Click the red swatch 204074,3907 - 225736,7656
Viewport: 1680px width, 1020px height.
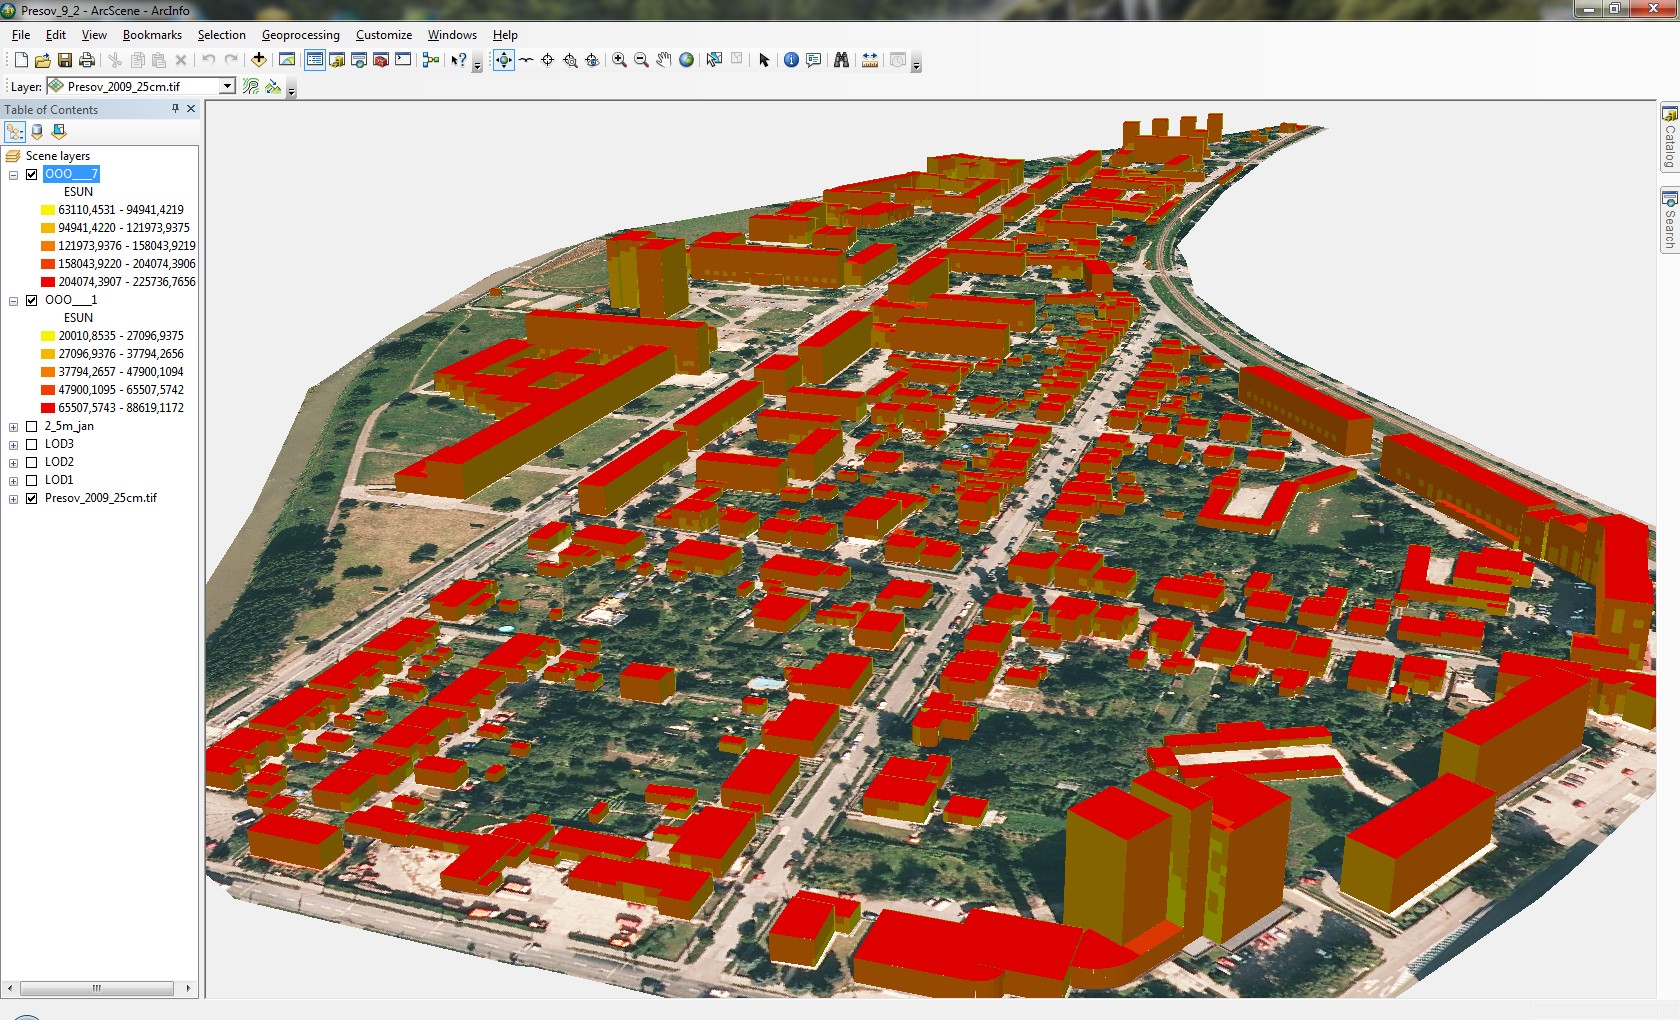[x=48, y=282]
